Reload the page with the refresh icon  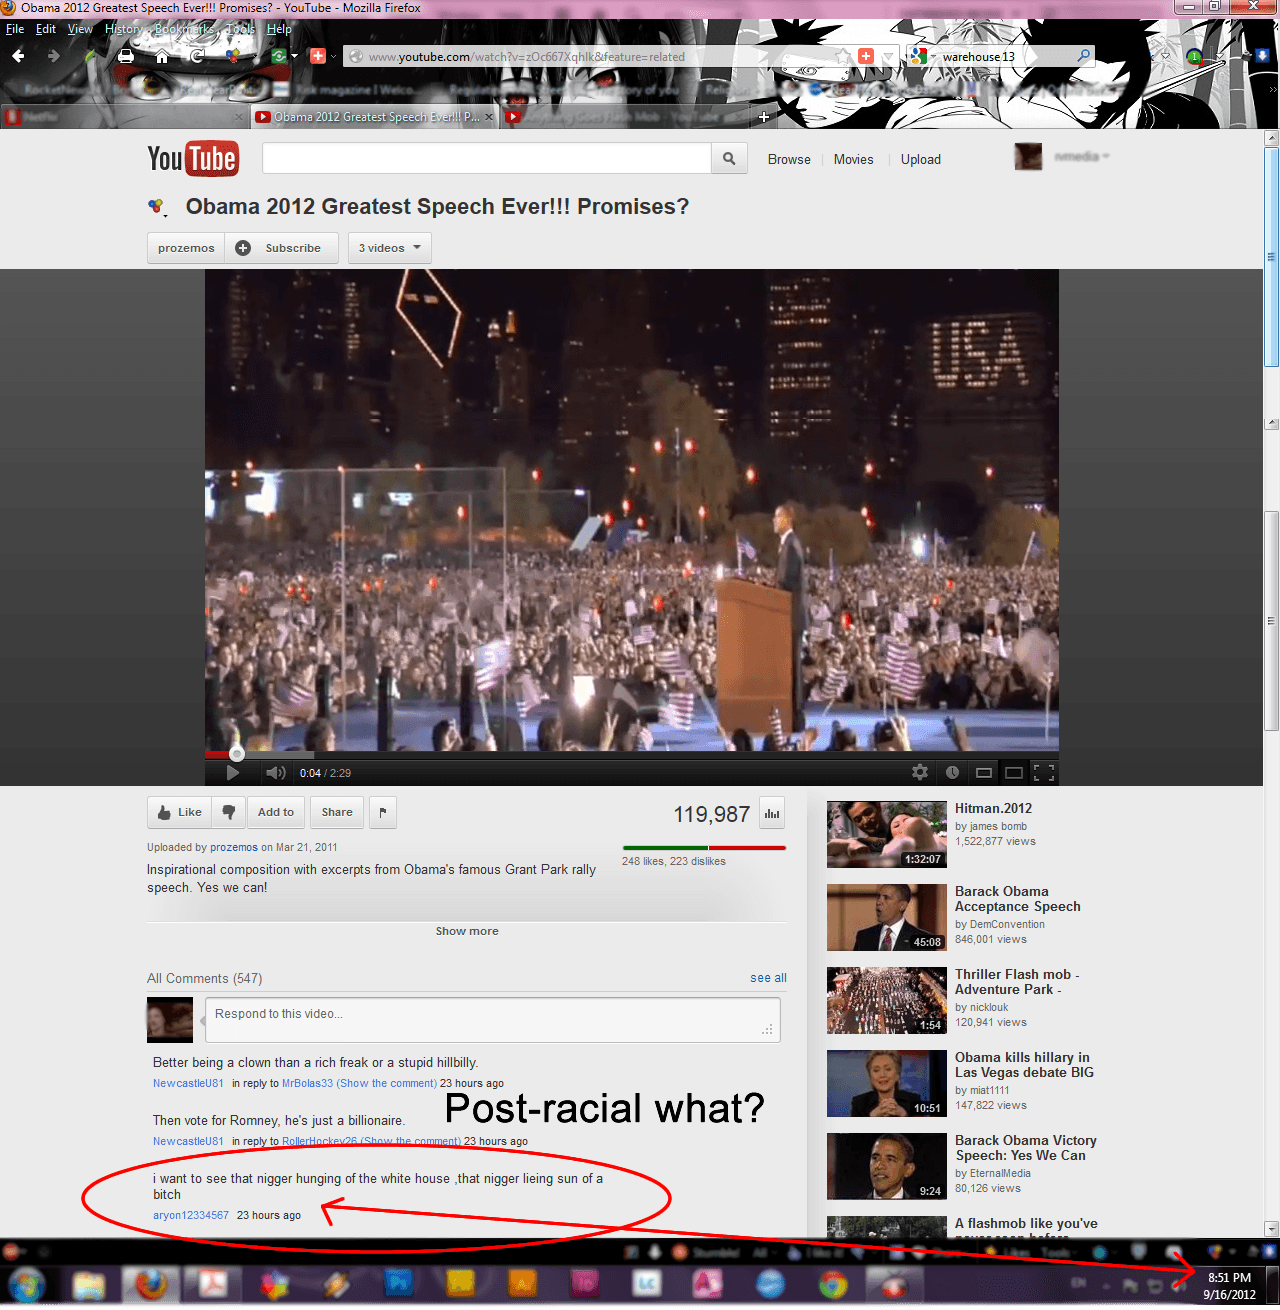197,56
